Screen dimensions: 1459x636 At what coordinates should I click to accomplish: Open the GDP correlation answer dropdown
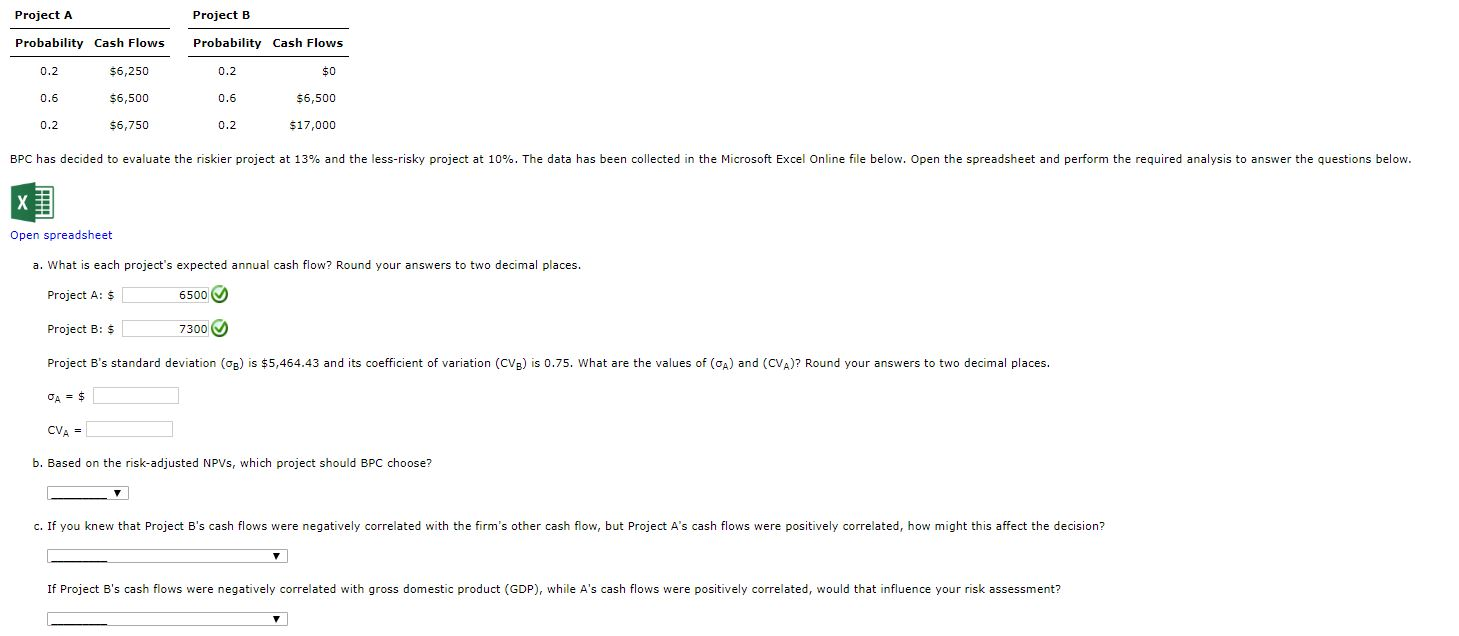[x=167, y=618]
